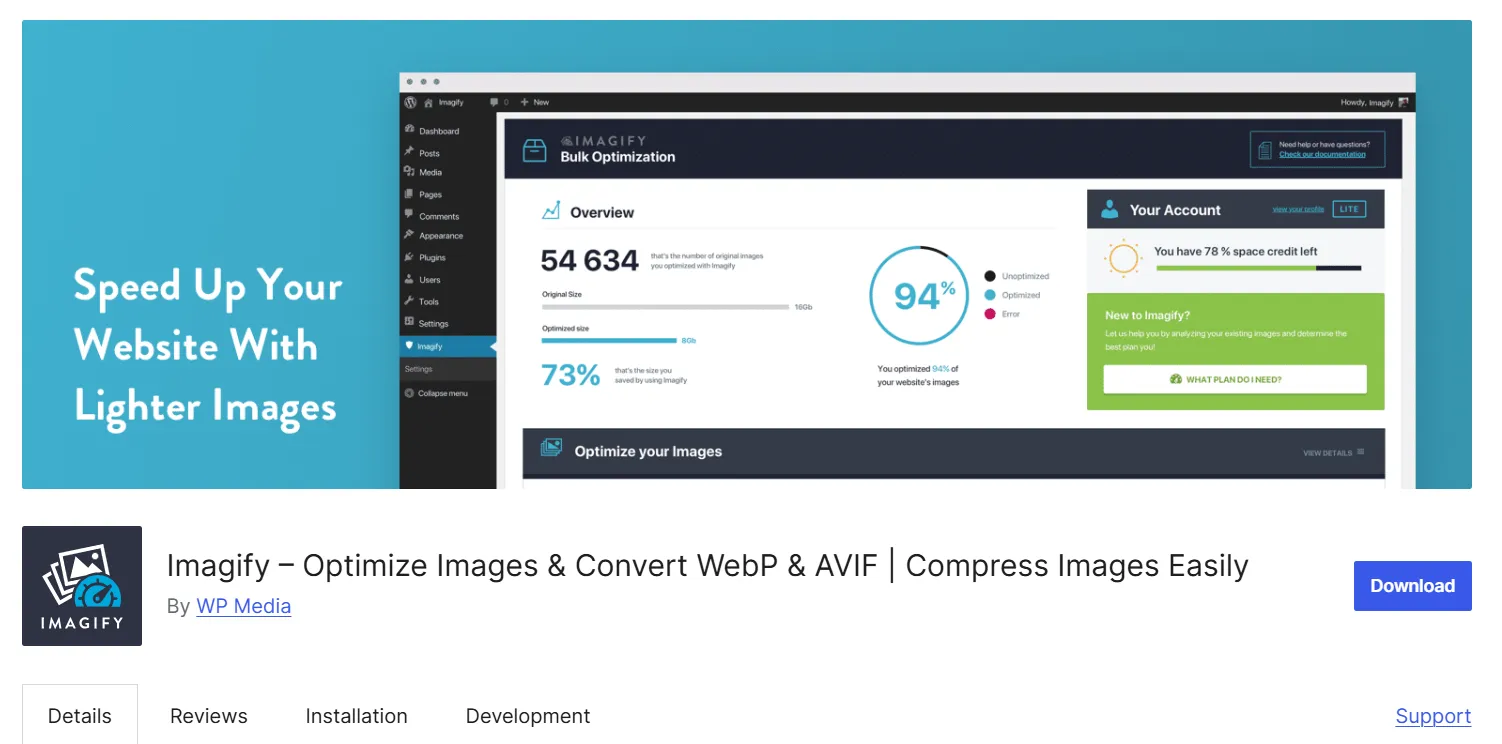The width and height of the screenshot is (1502, 744).
Task: Click the WHAT PLAN DO I NEED? button
Action: pos(1235,380)
